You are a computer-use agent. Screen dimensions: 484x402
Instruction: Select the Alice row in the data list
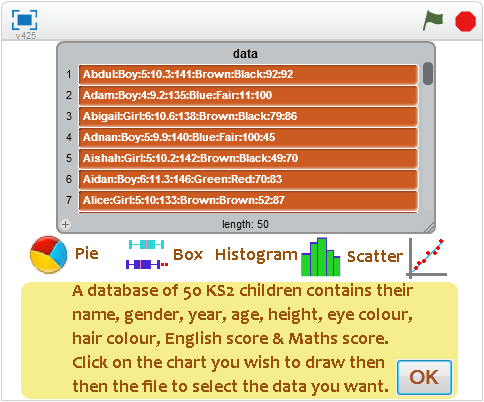click(x=248, y=200)
